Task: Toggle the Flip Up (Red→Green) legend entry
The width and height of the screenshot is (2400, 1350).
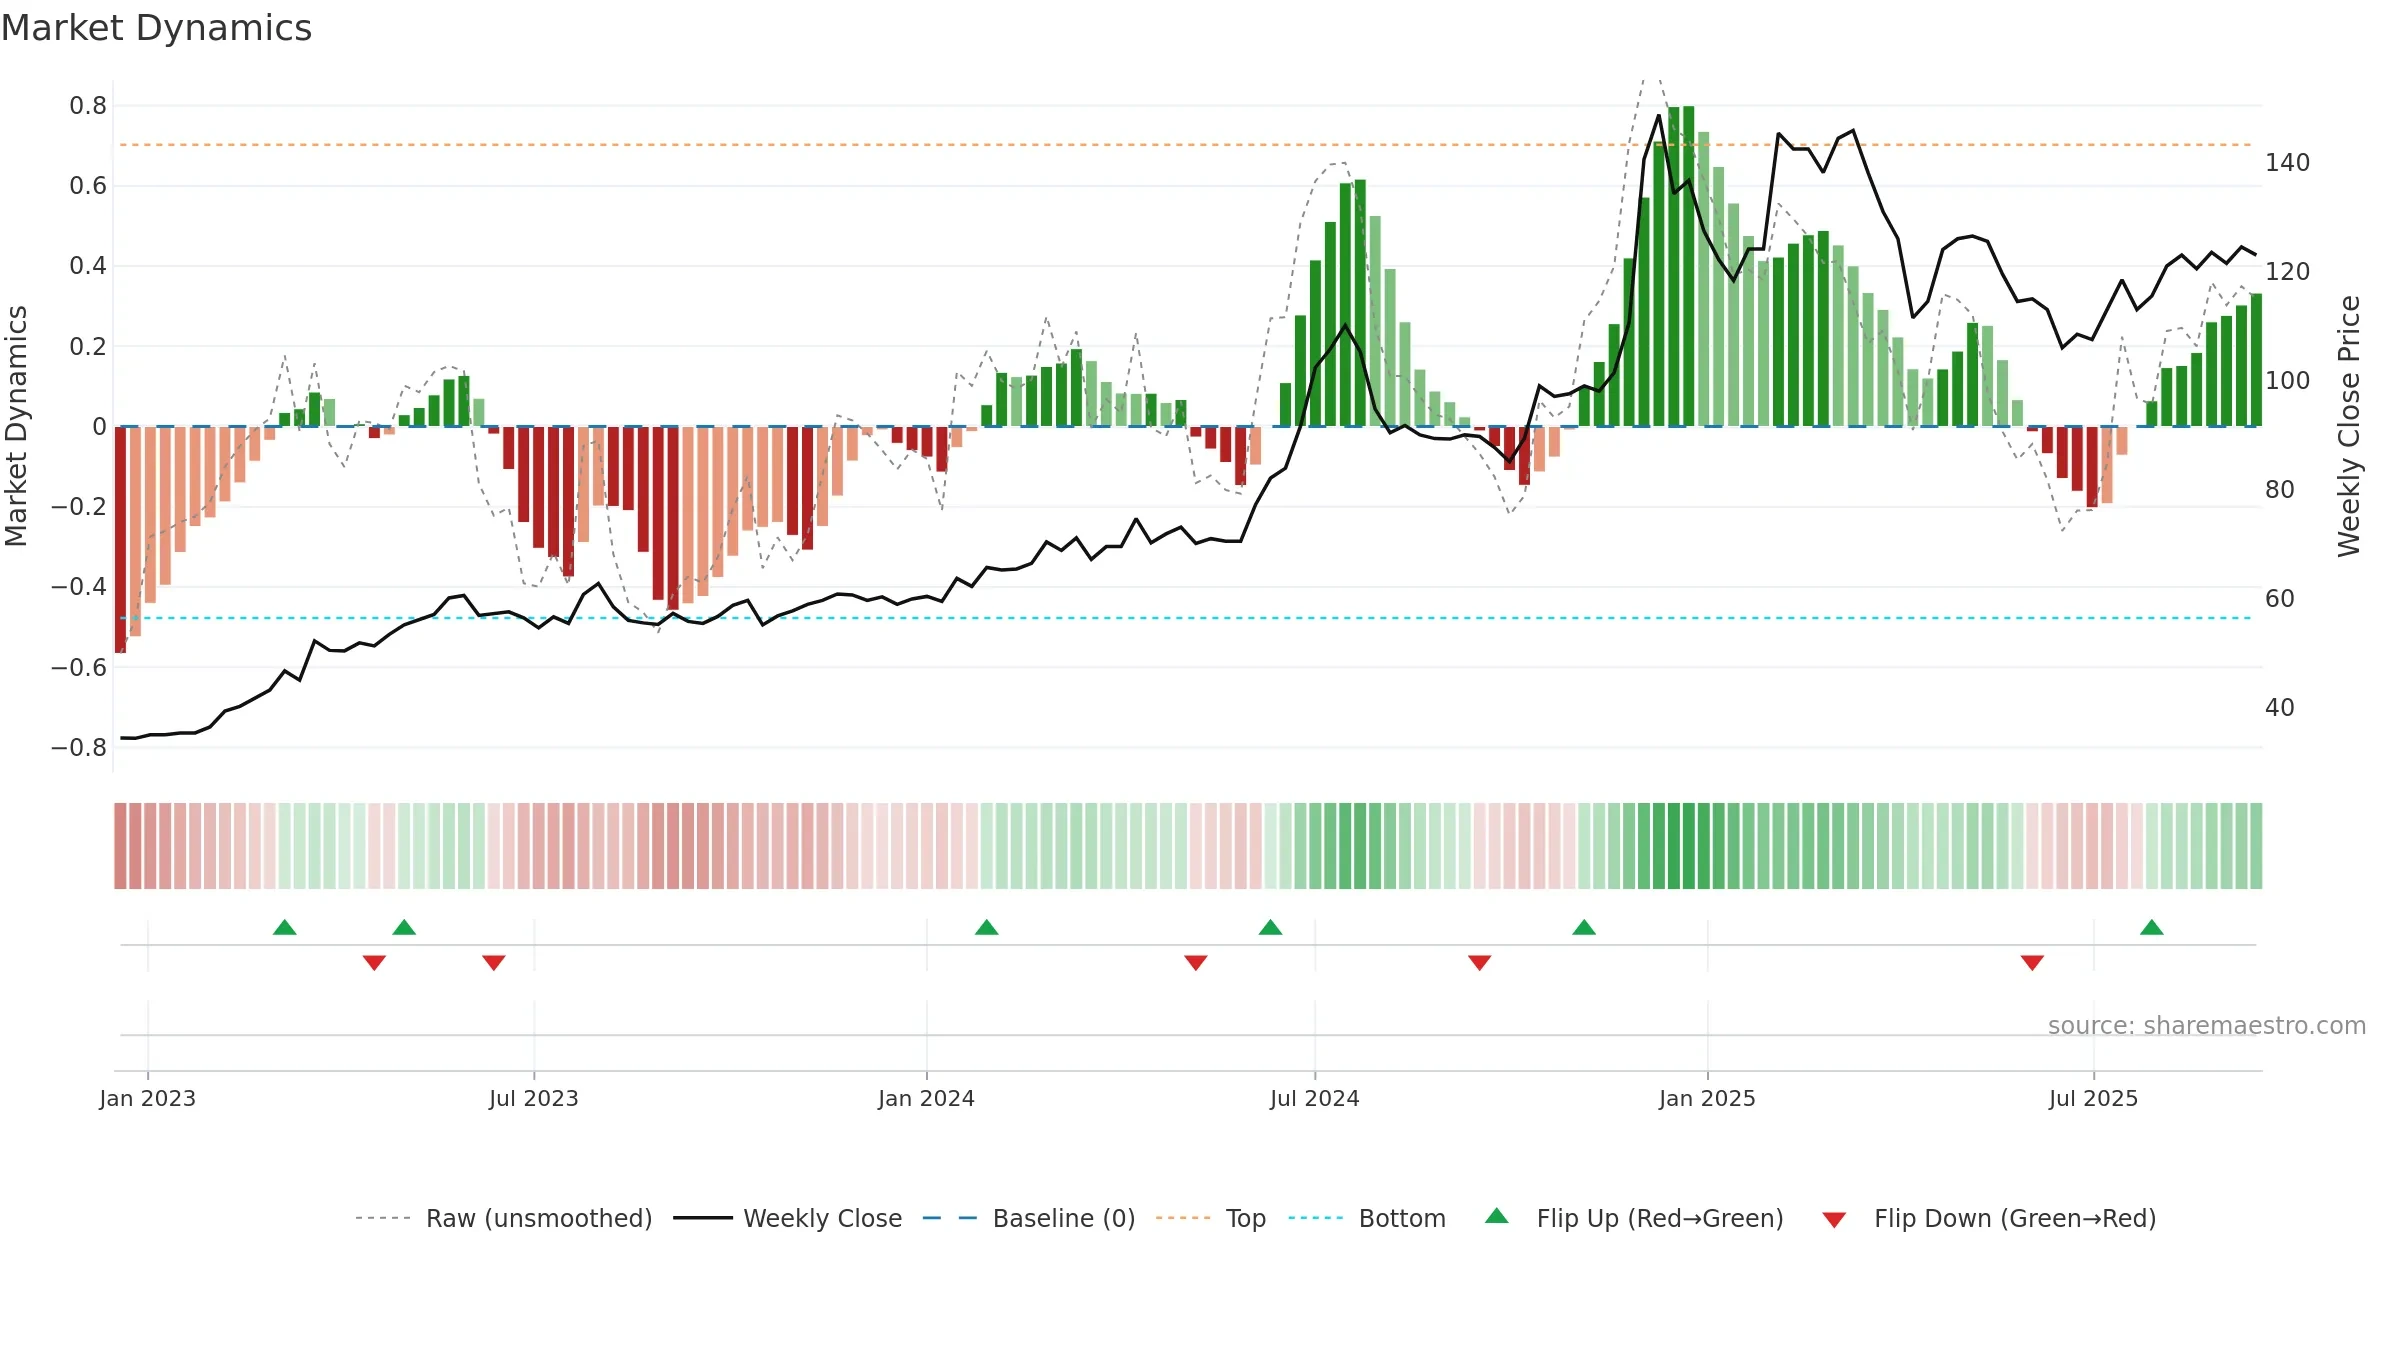Action: 1634,1218
